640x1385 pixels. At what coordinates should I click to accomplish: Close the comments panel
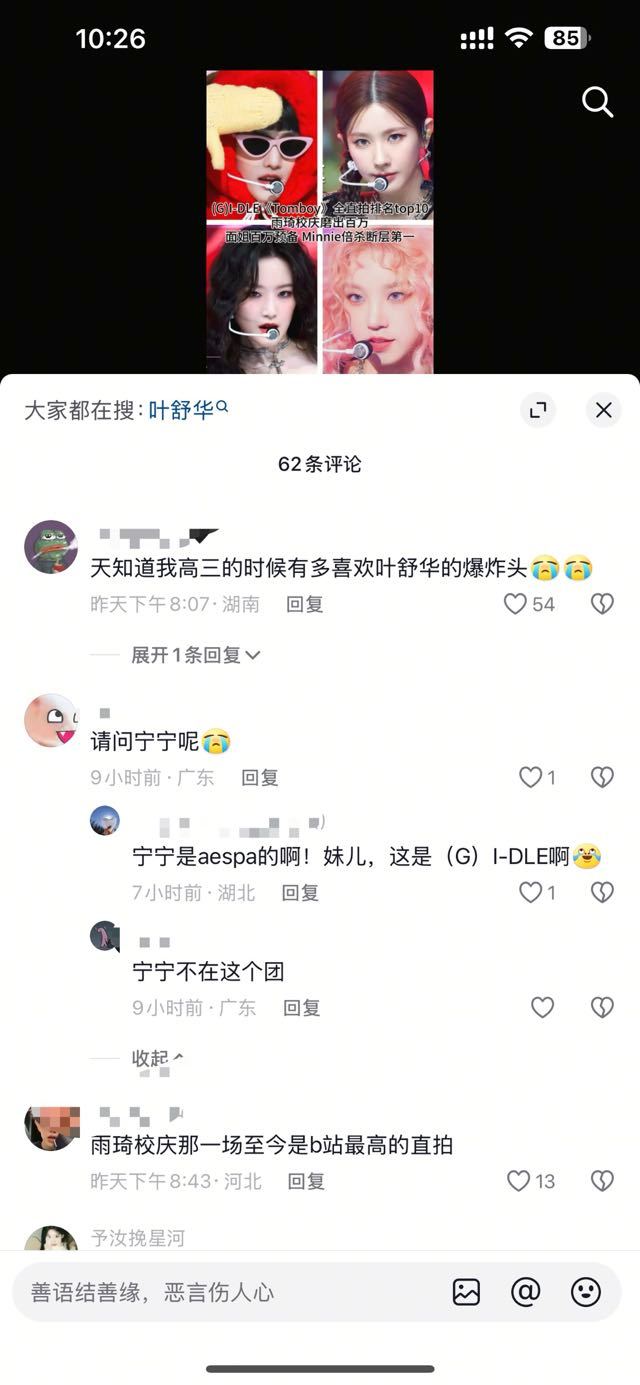(603, 410)
